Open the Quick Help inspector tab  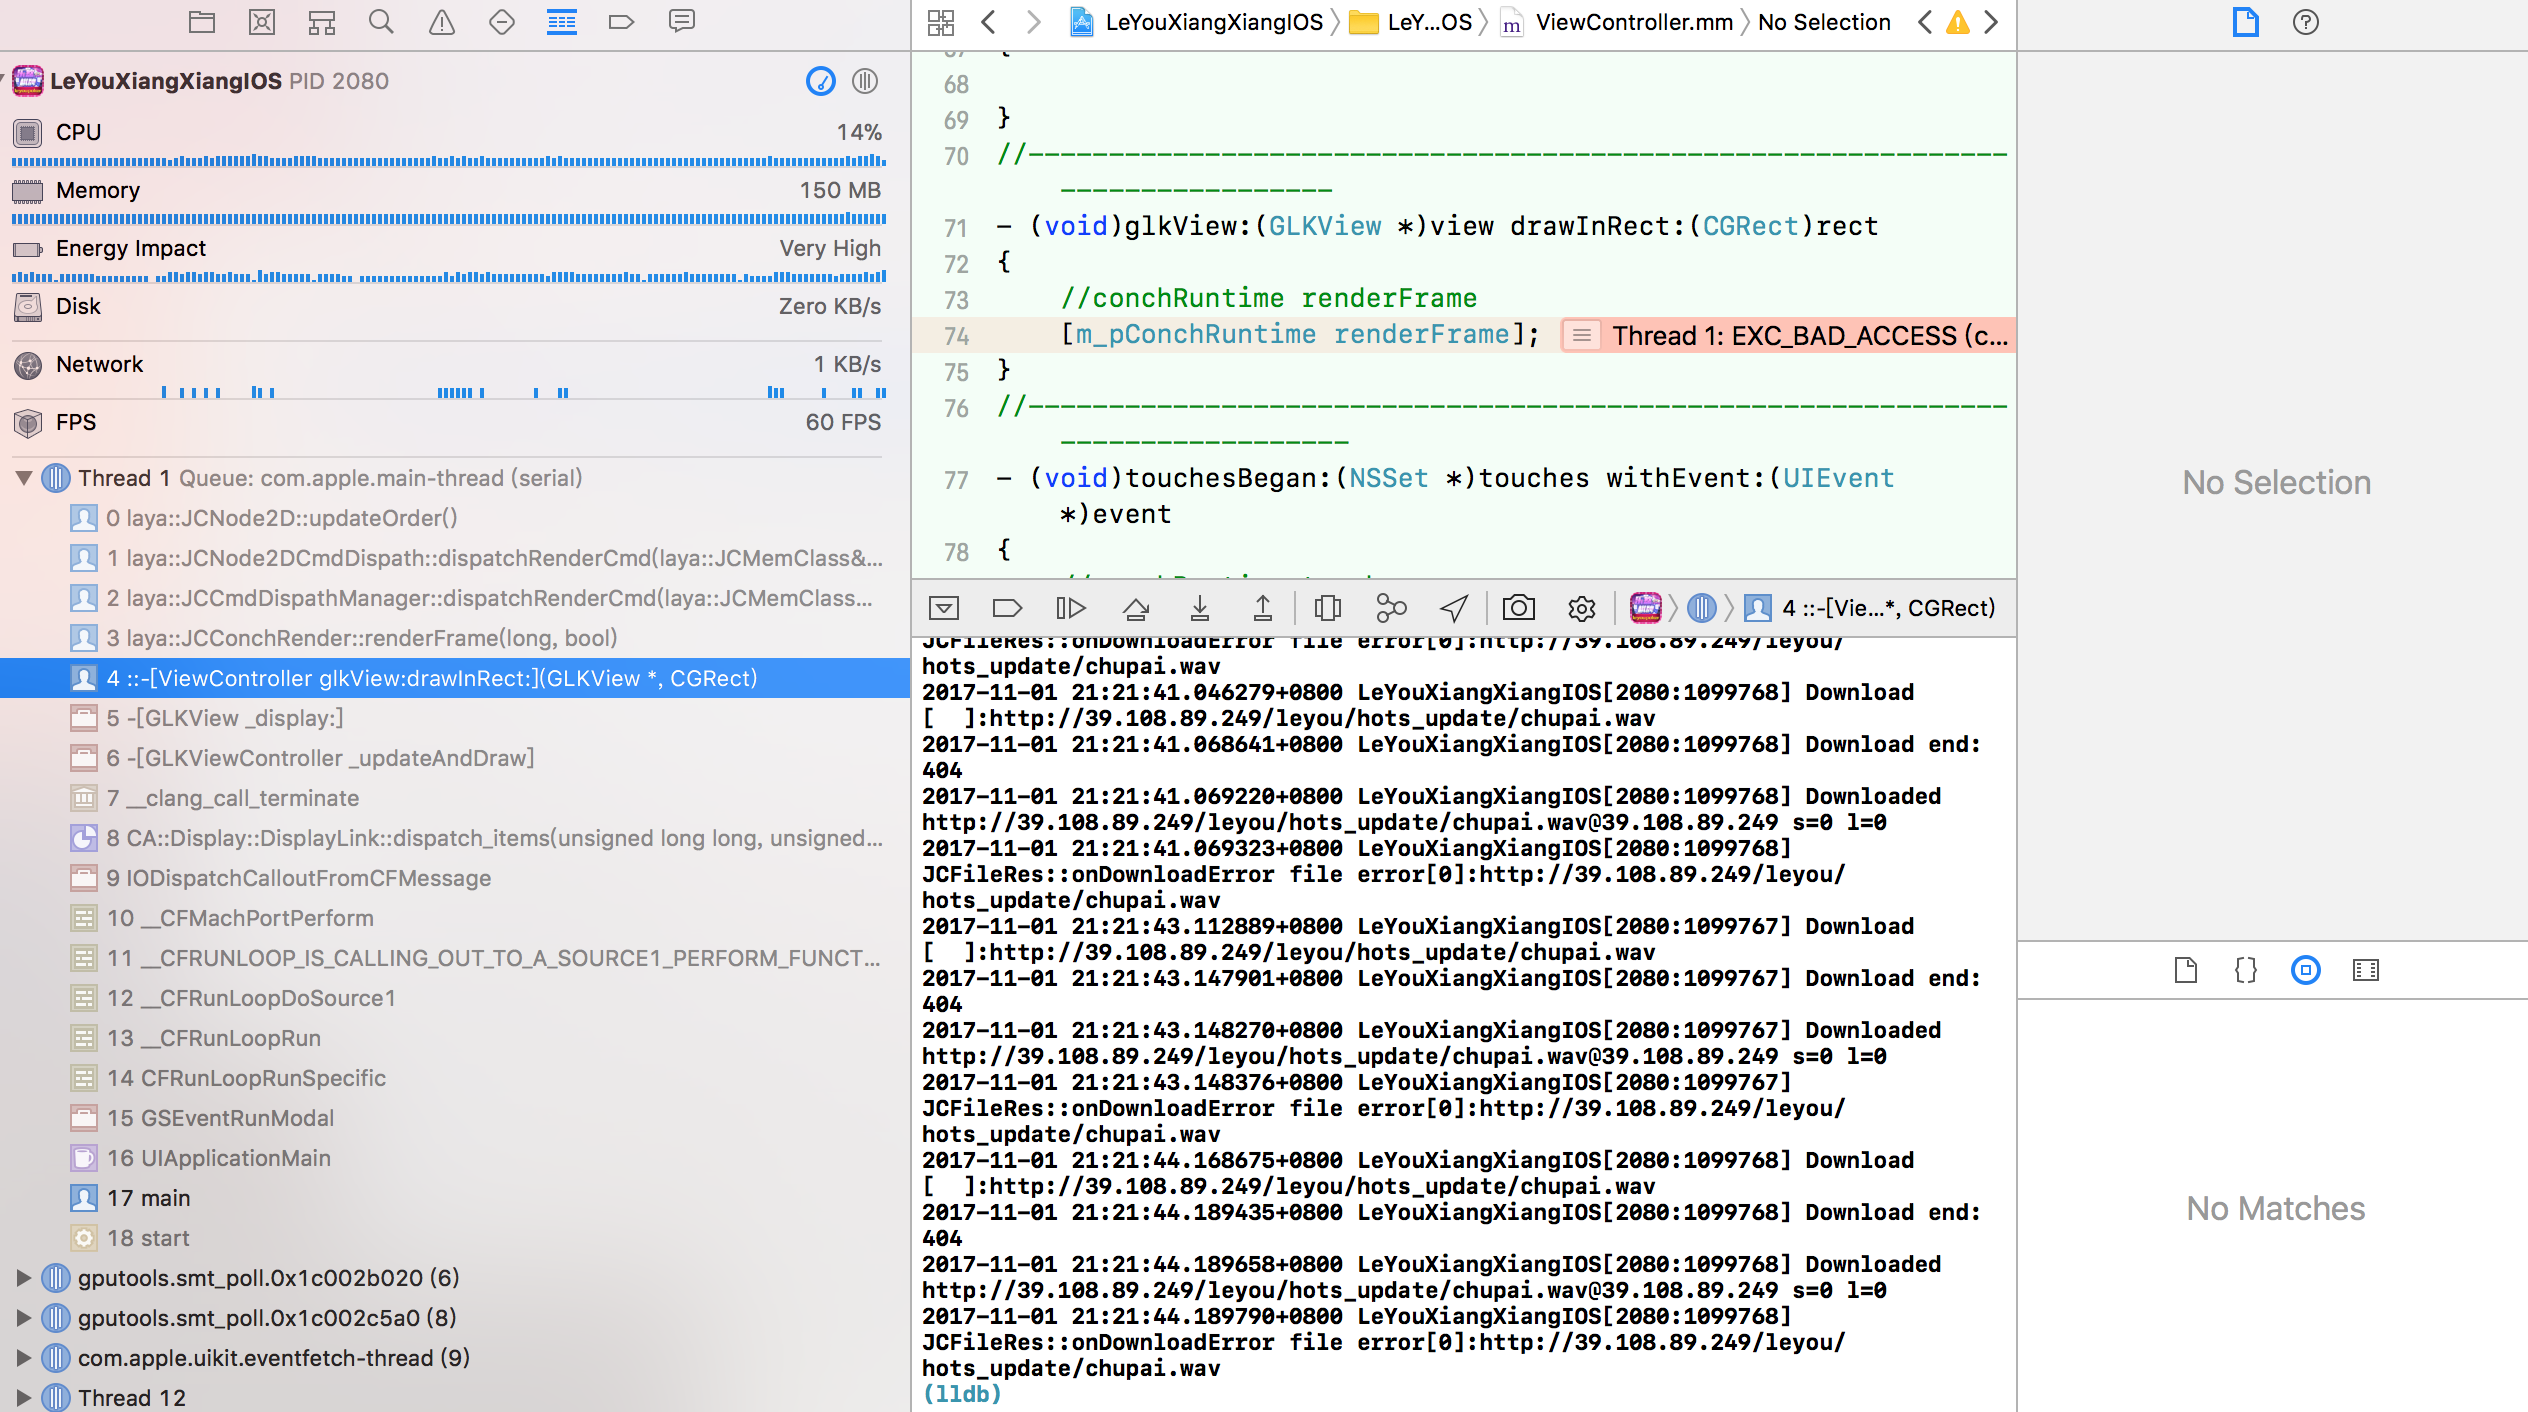point(2305,22)
